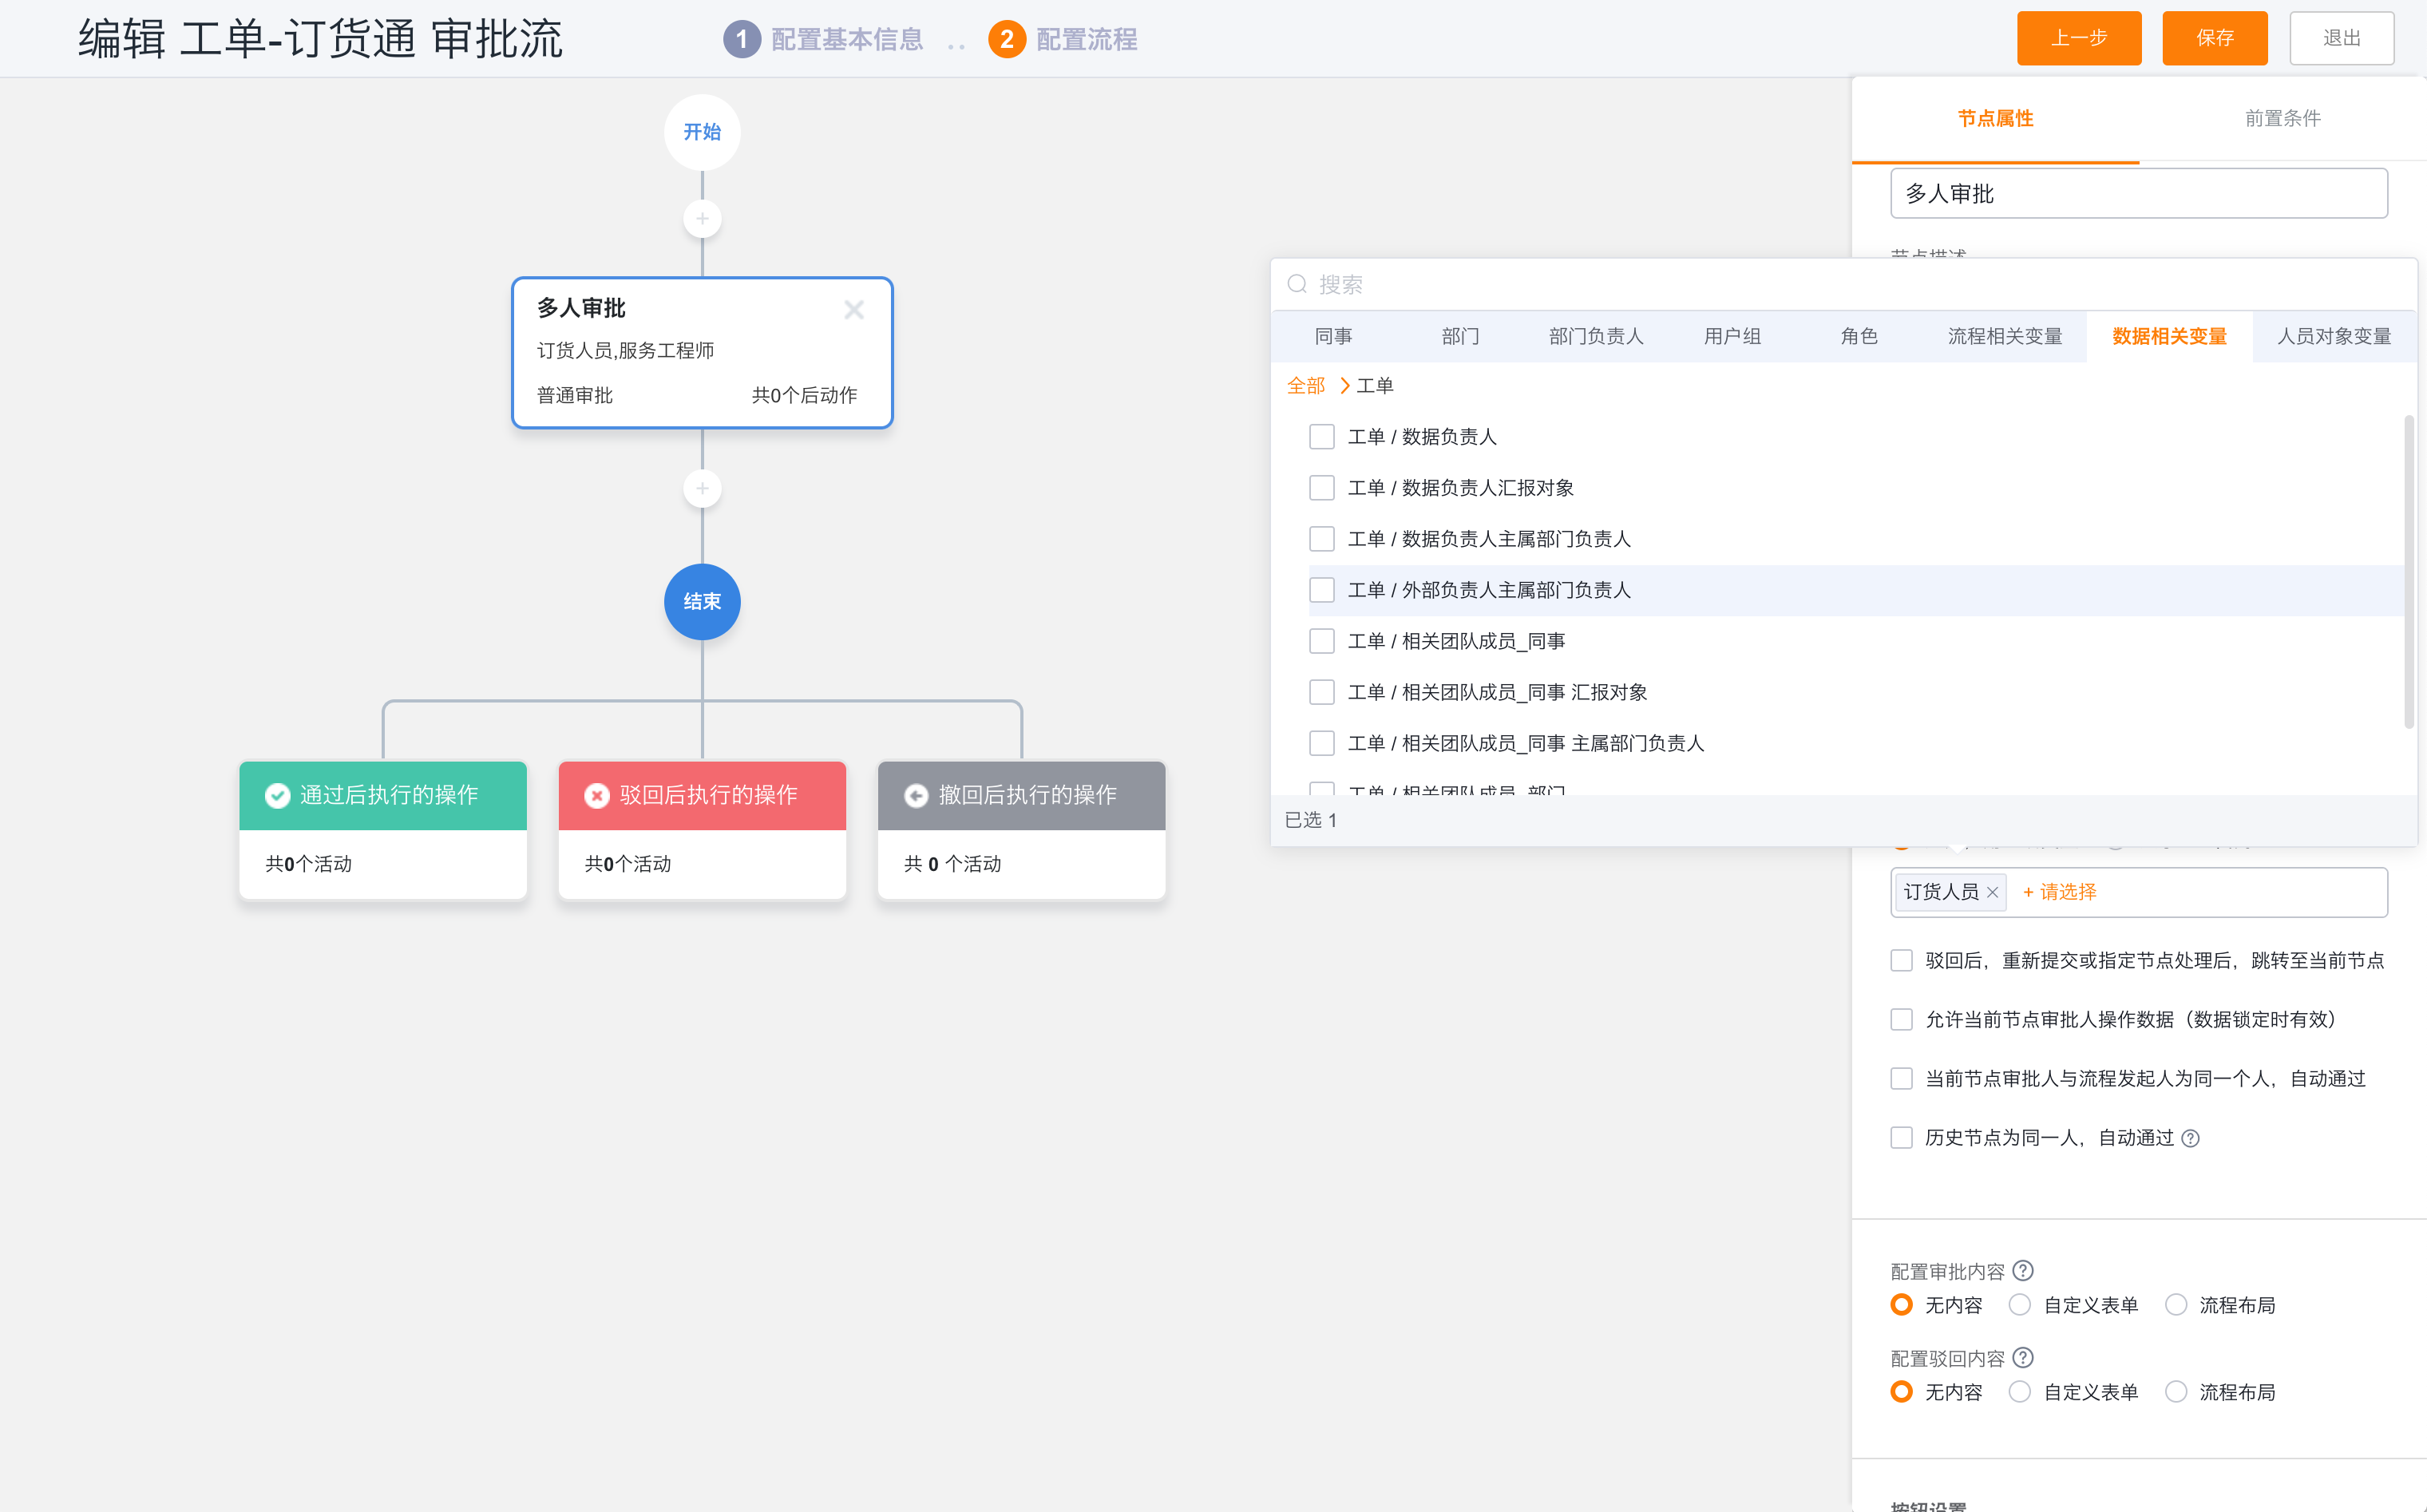Click the 开始 start node

(702, 132)
